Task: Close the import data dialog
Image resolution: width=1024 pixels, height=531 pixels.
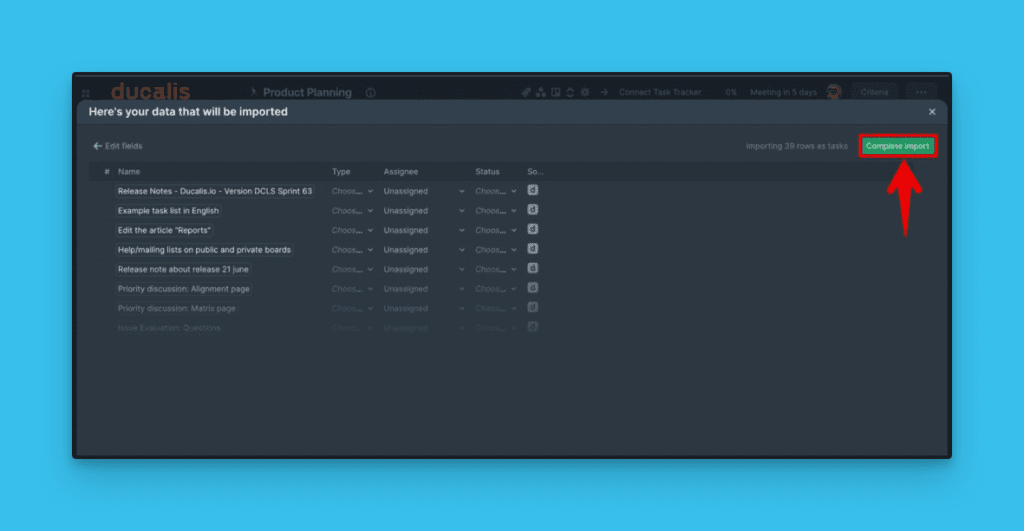Action: point(932,112)
